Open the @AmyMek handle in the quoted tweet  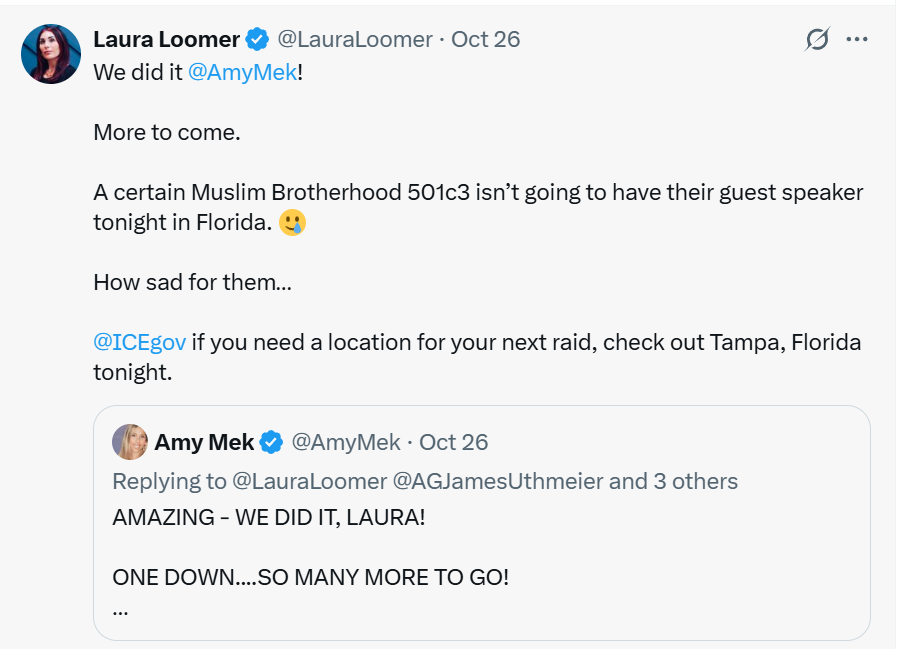click(x=344, y=441)
